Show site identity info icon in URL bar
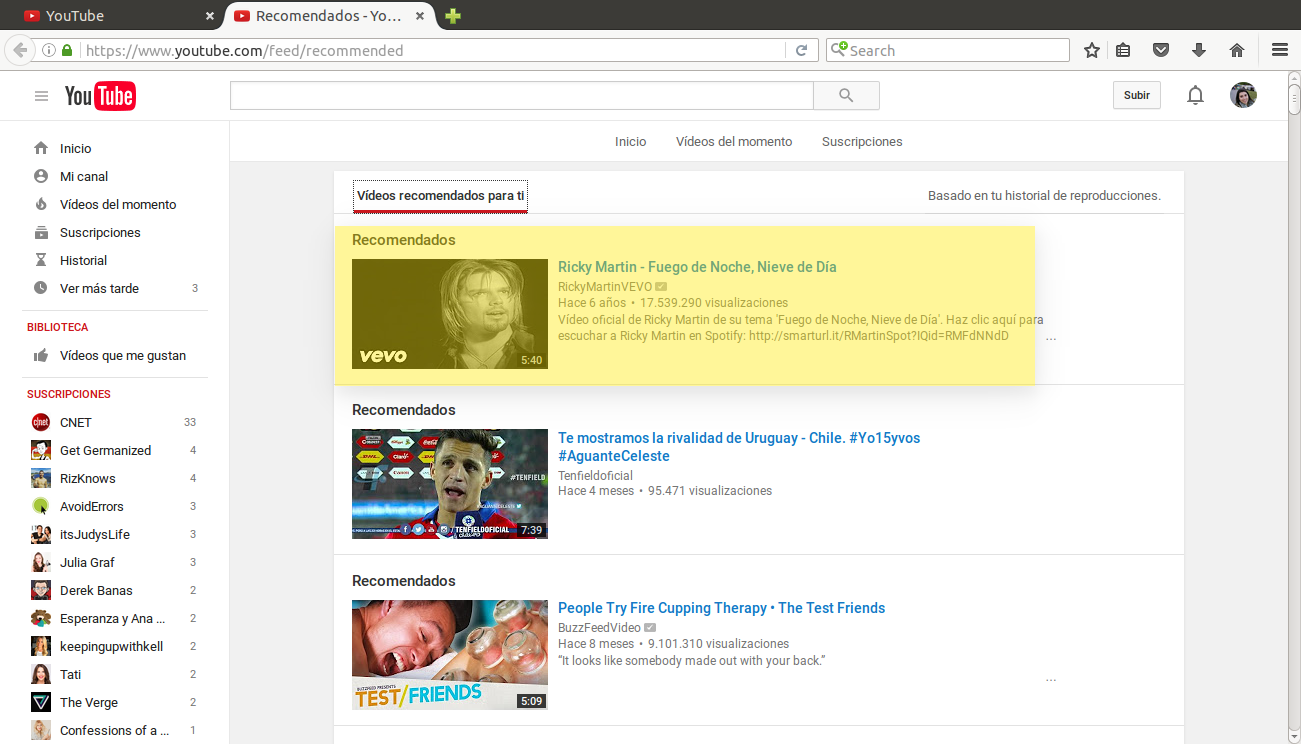The image size is (1301, 744). point(48,50)
